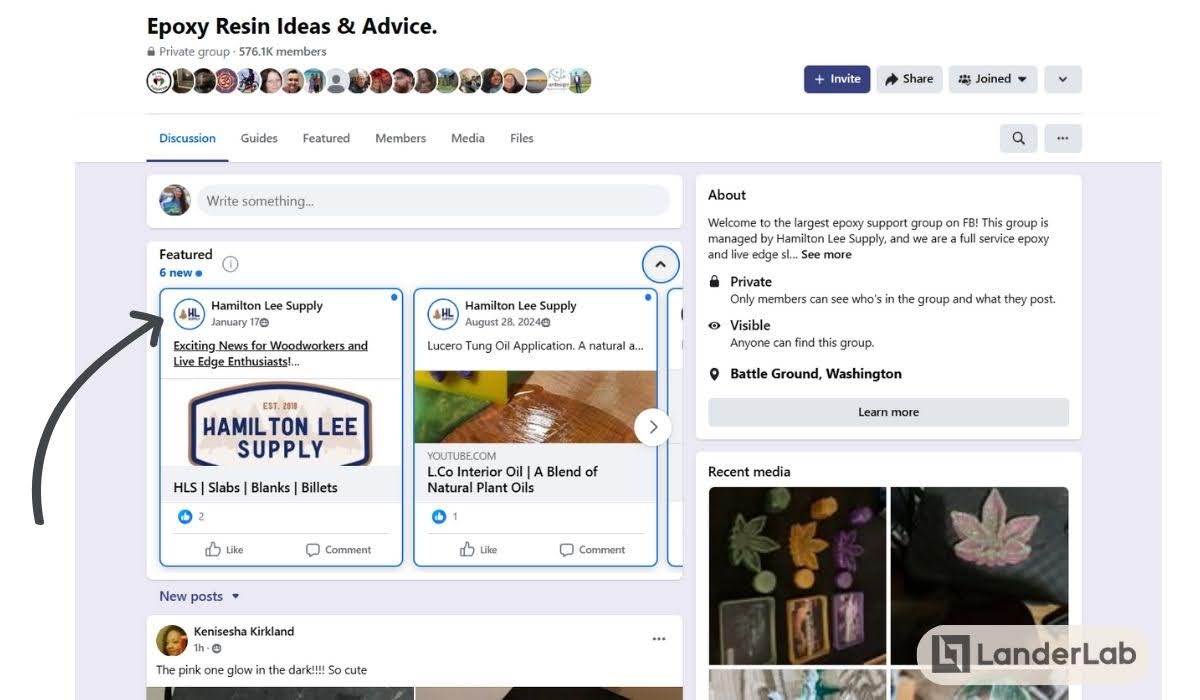Click the Invite button
The width and height of the screenshot is (1200, 700).
pos(837,79)
